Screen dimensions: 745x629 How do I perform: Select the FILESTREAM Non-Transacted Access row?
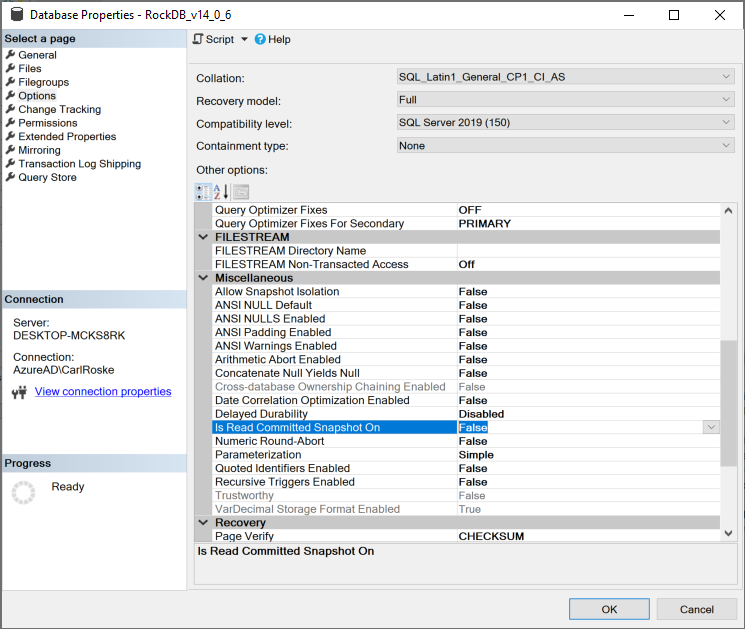(x=466, y=264)
